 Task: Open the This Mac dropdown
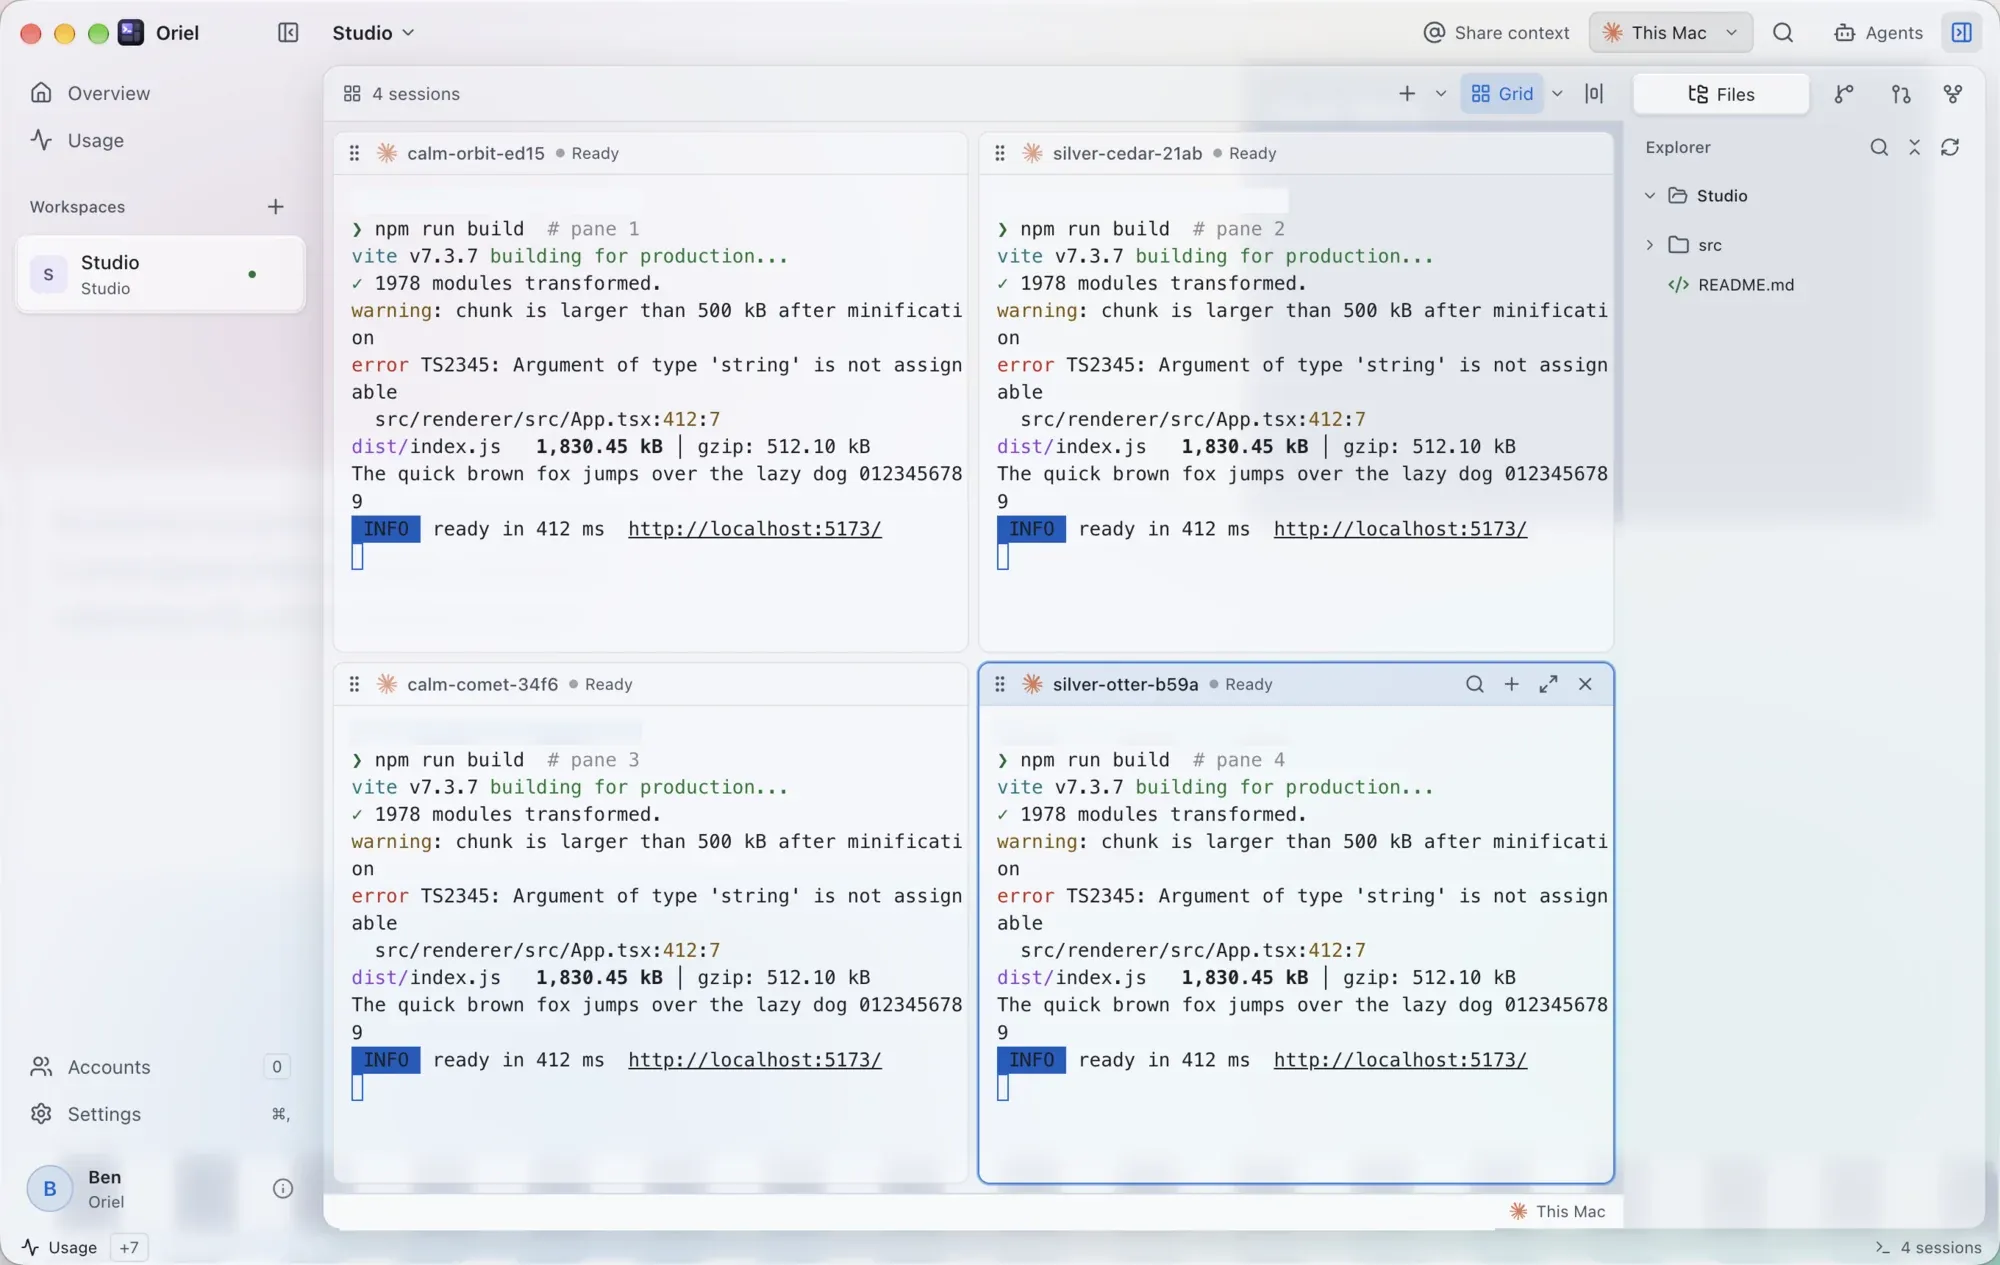[x=1671, y=33]
